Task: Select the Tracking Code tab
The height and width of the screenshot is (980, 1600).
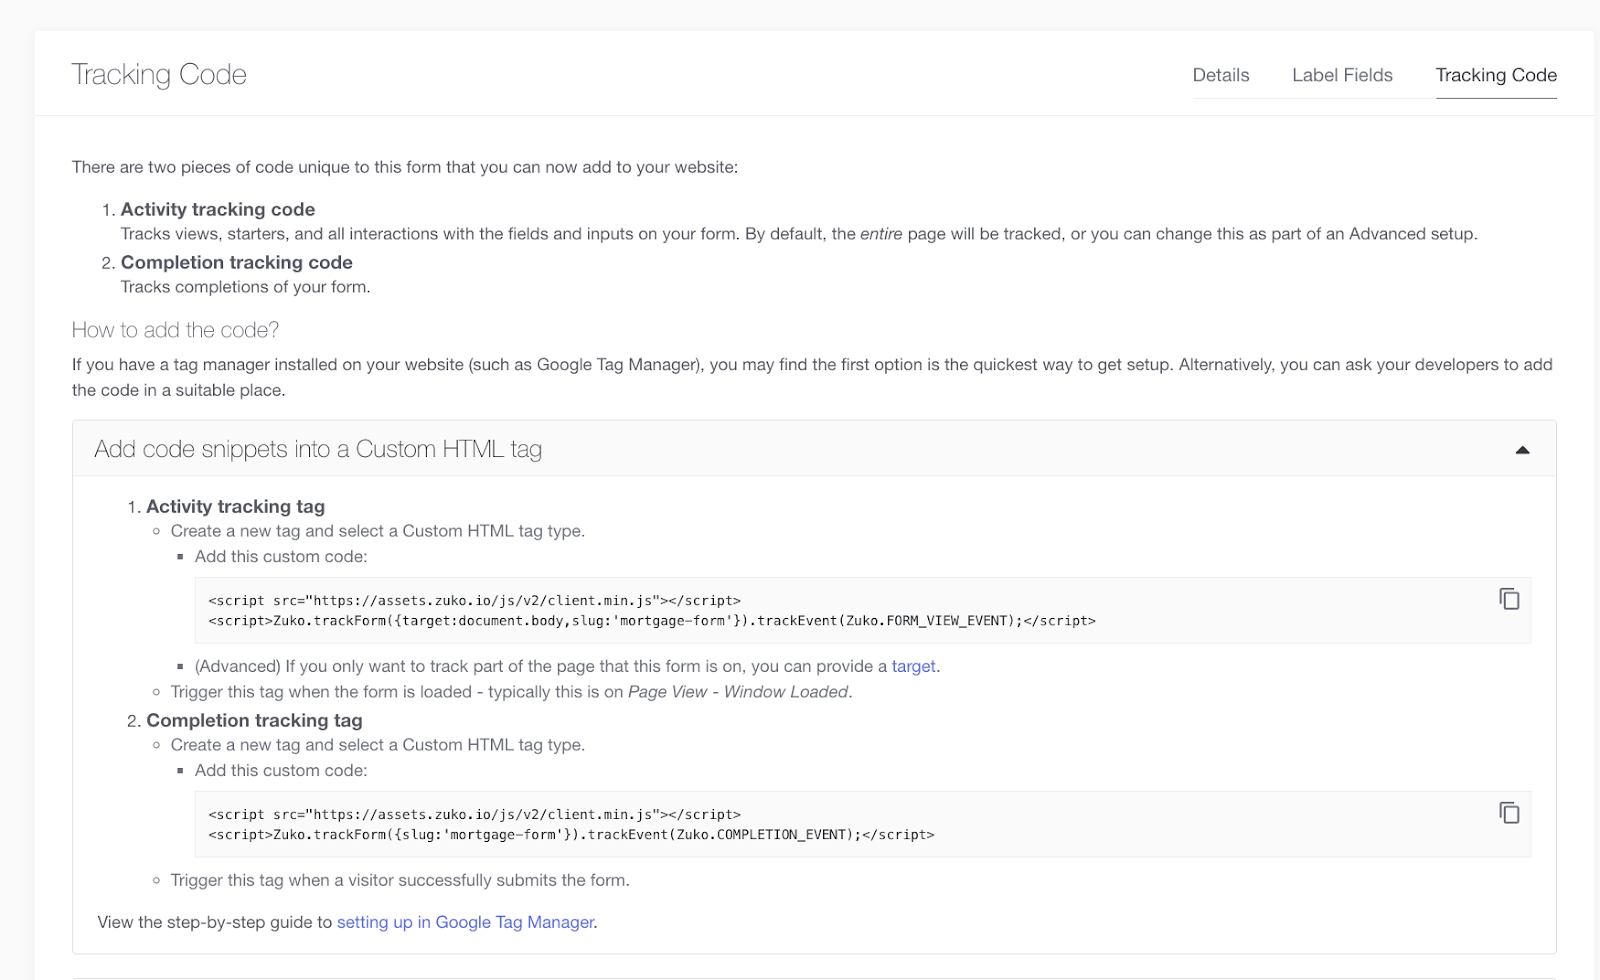Action: 1495,75
